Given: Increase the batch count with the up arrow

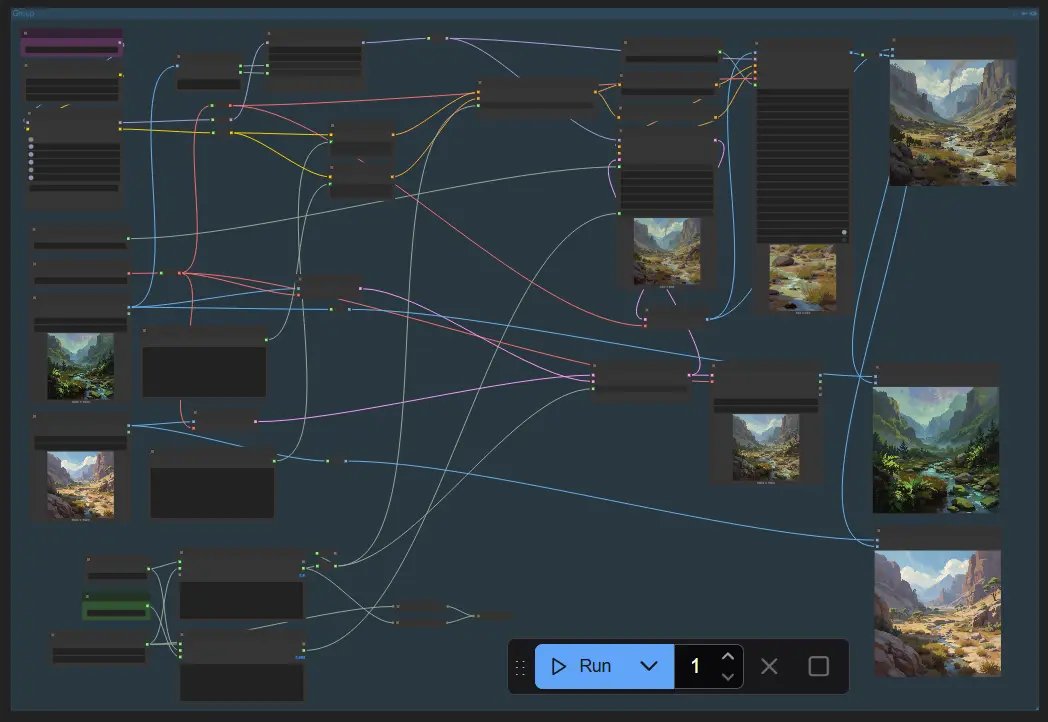Looking at the screenshot, I should tap(728, 656).
